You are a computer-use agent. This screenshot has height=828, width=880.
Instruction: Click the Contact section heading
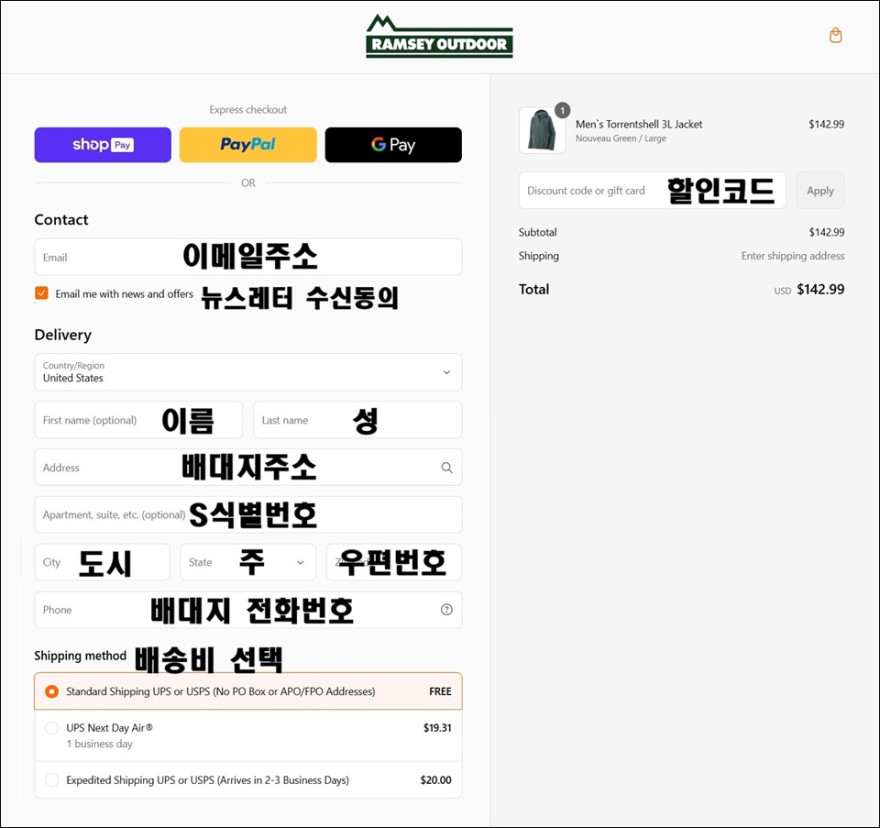[61, 219]
